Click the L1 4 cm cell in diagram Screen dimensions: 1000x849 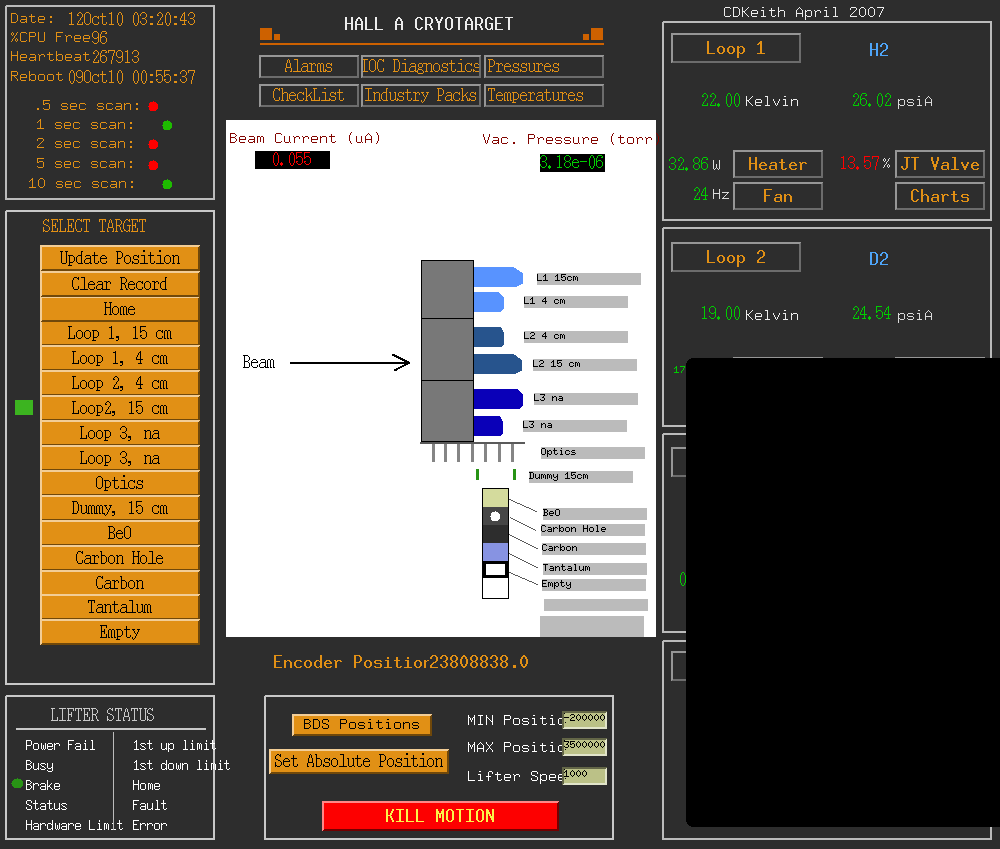[x=489, y=302]
